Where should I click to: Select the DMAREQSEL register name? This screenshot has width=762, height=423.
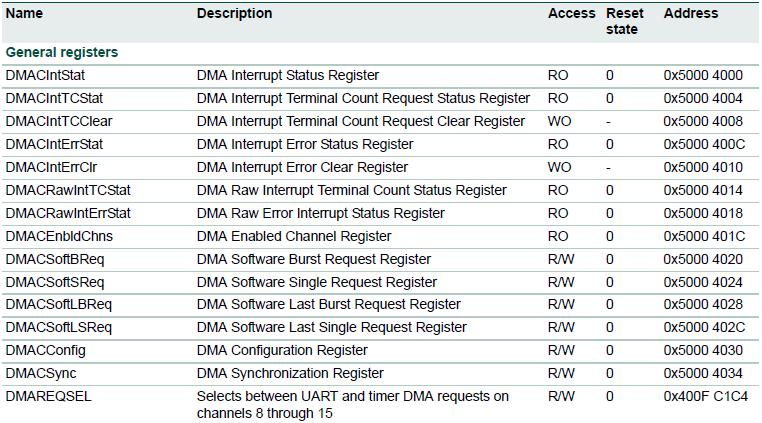[46, 397]
